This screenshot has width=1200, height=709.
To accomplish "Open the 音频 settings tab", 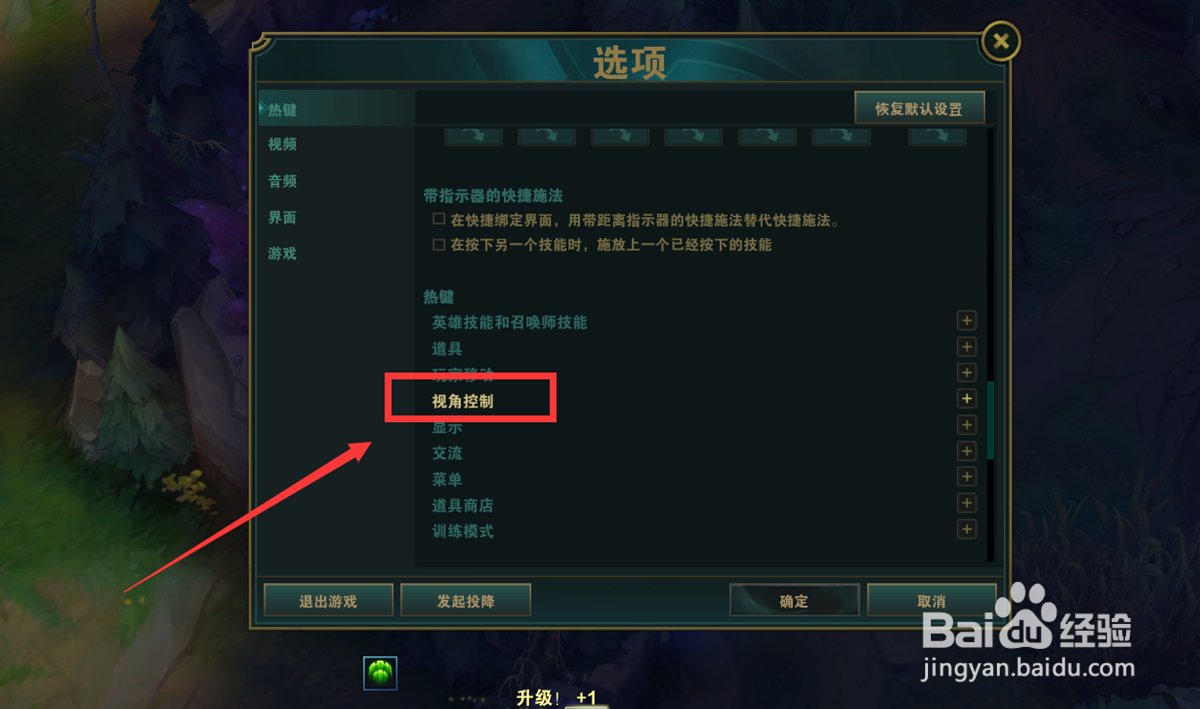I will tap(283, 181).
